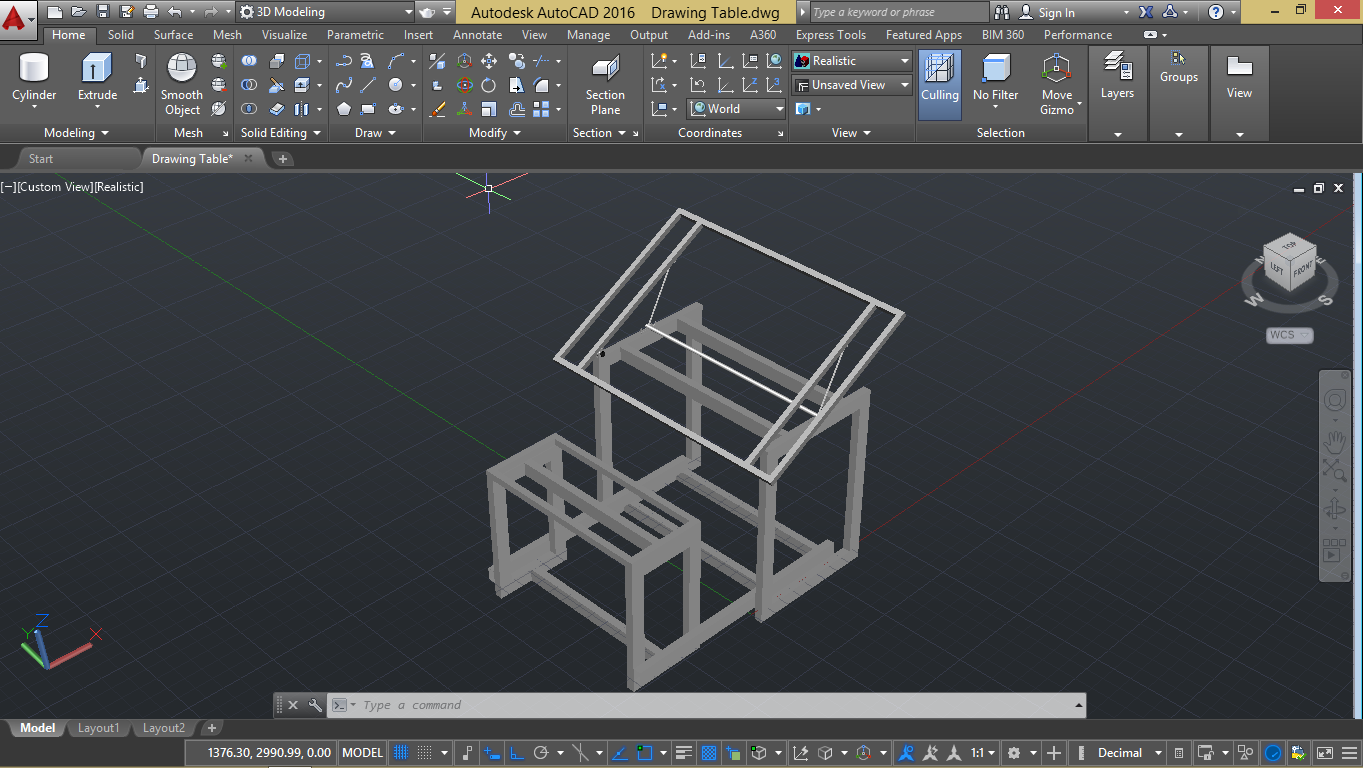The width and height of the screenshot is (1363, 768).
Task: Open the World coordinate system dropdown
Action: (x=737, y=109)
